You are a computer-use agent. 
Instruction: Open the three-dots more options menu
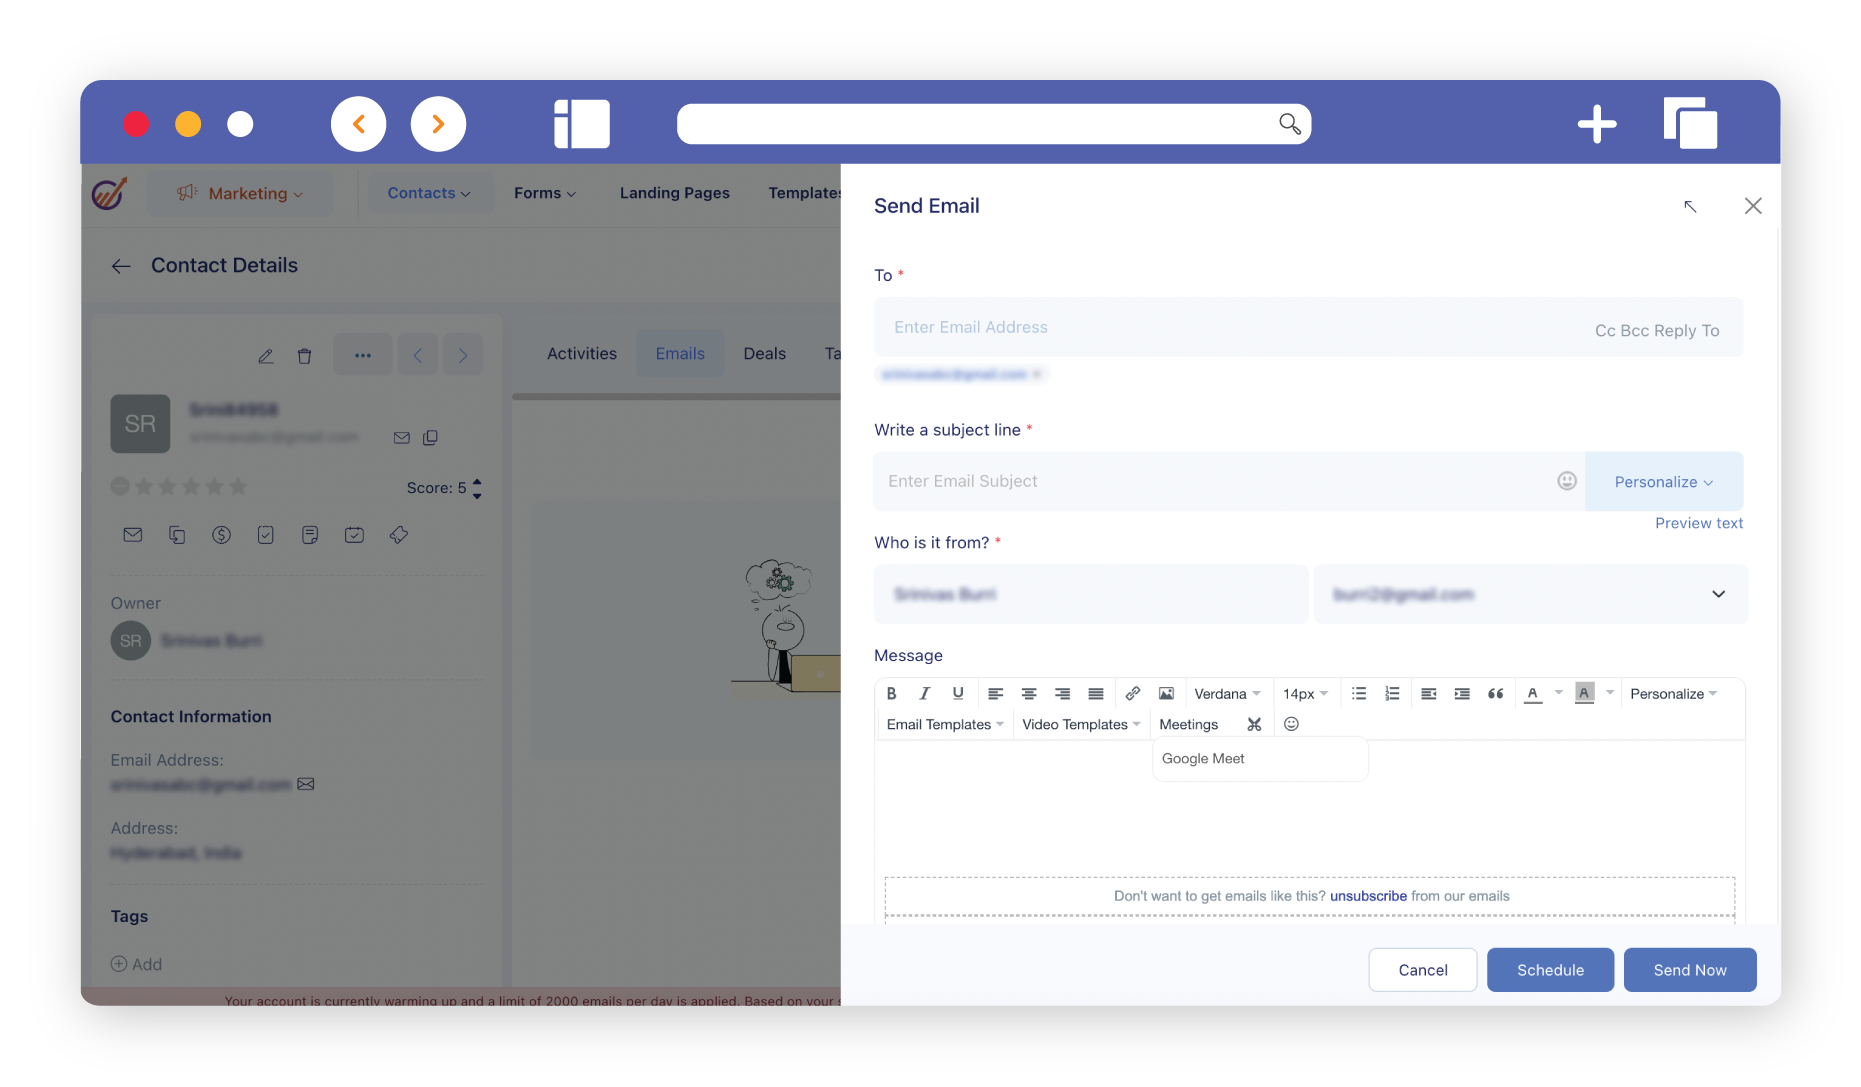(x=363, y=355)
